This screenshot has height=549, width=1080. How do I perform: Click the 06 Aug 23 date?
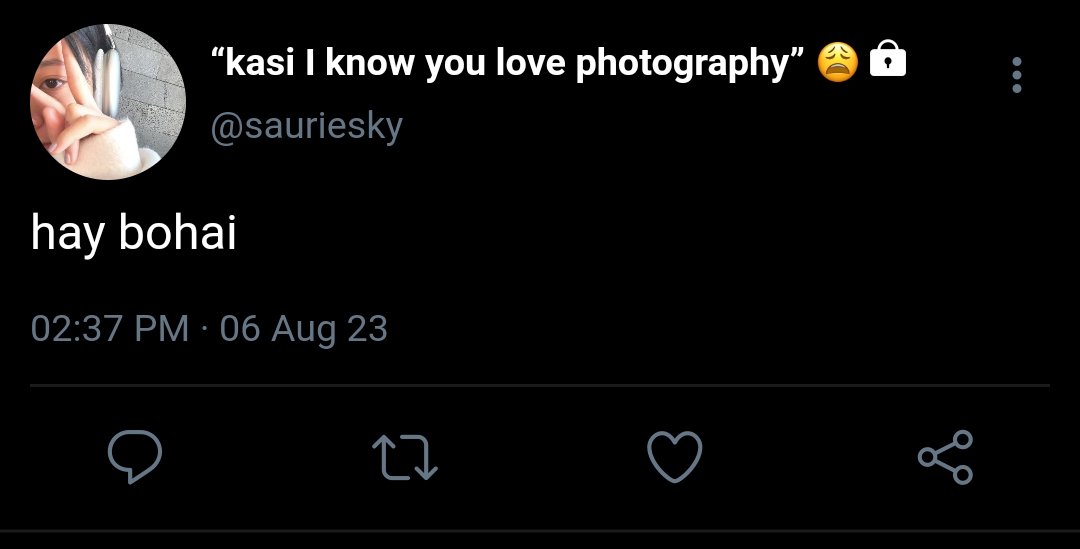[304, 329]
